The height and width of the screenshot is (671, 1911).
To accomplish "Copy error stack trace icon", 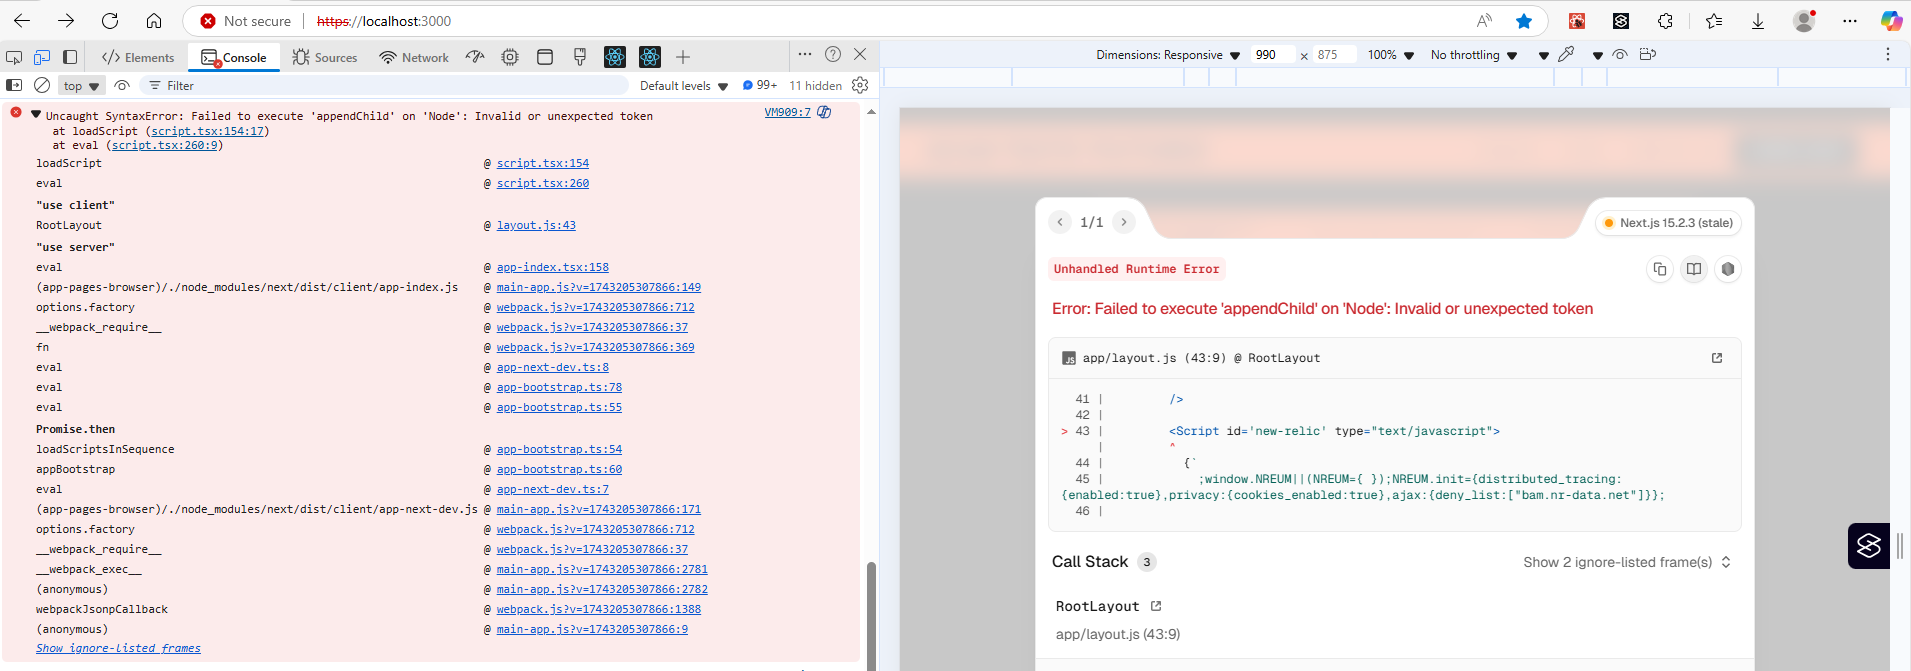I will coord(1660,269).
